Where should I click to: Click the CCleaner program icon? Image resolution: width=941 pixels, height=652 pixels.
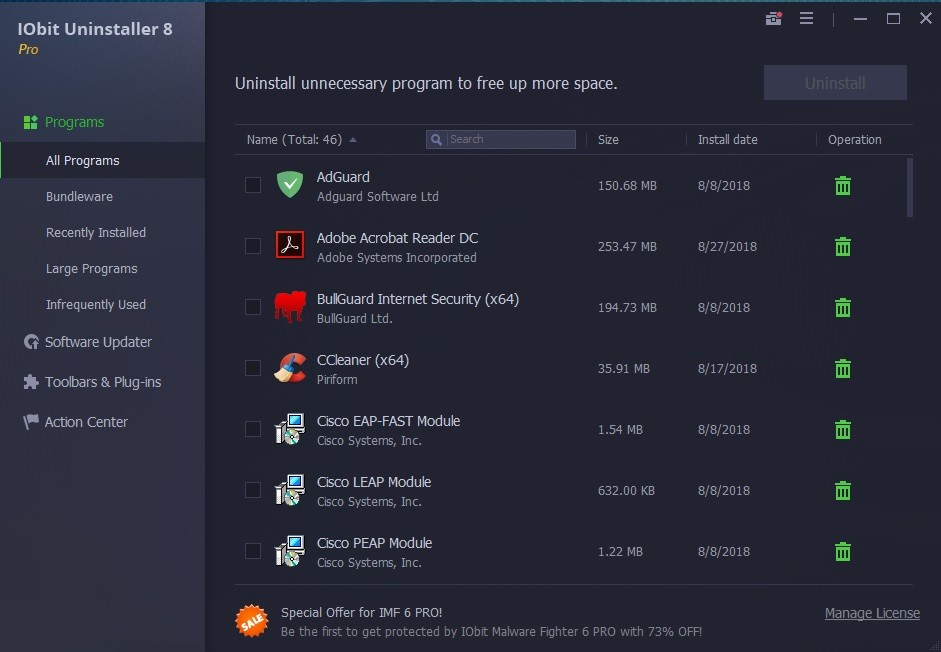pyautogui.click(x=290, y=367)
